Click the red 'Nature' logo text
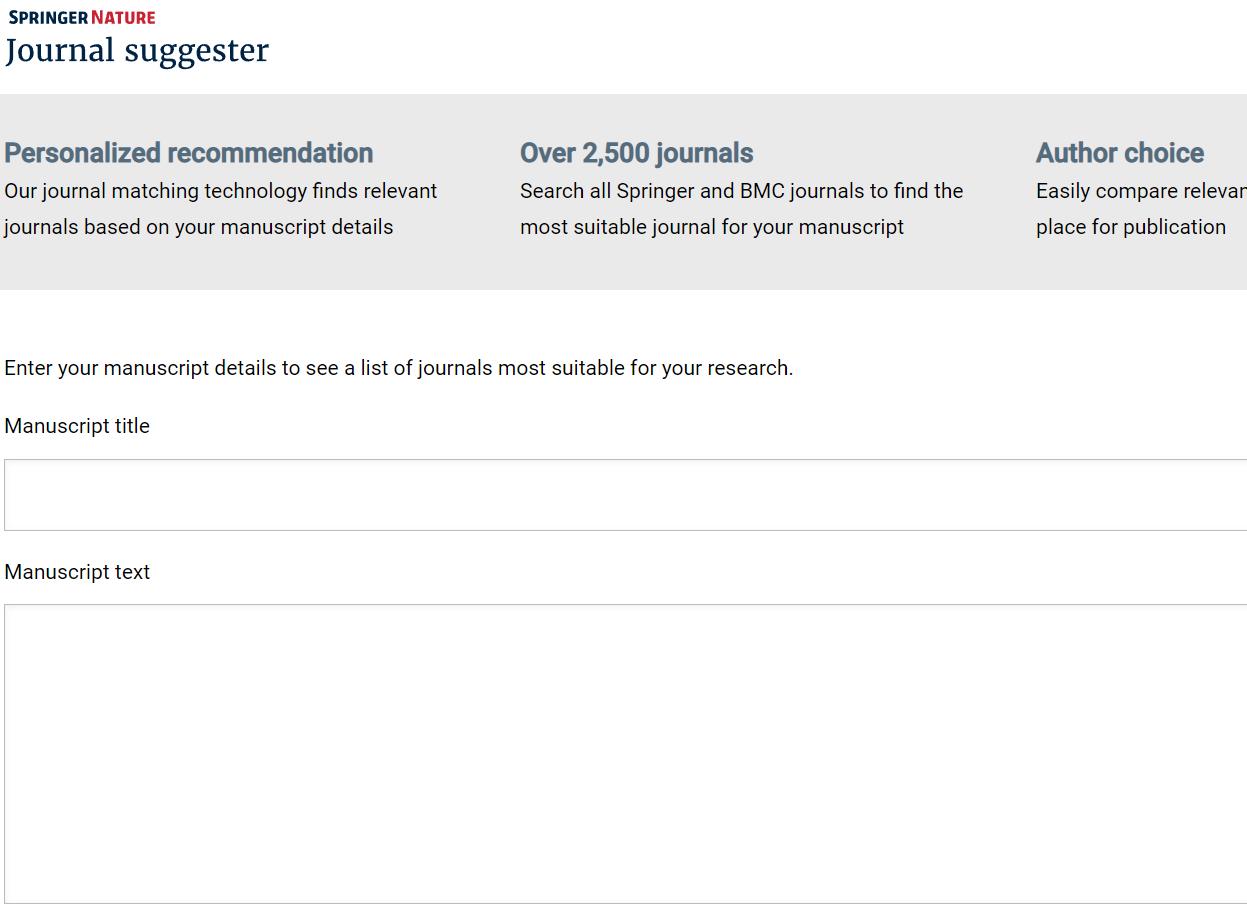The image size is (1247, 917). 123,17
